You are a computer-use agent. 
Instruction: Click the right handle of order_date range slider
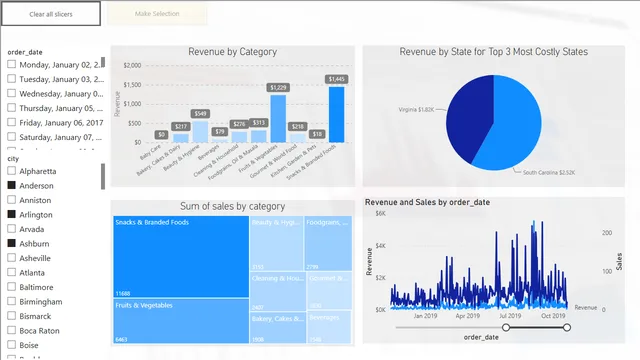(567, 327)
